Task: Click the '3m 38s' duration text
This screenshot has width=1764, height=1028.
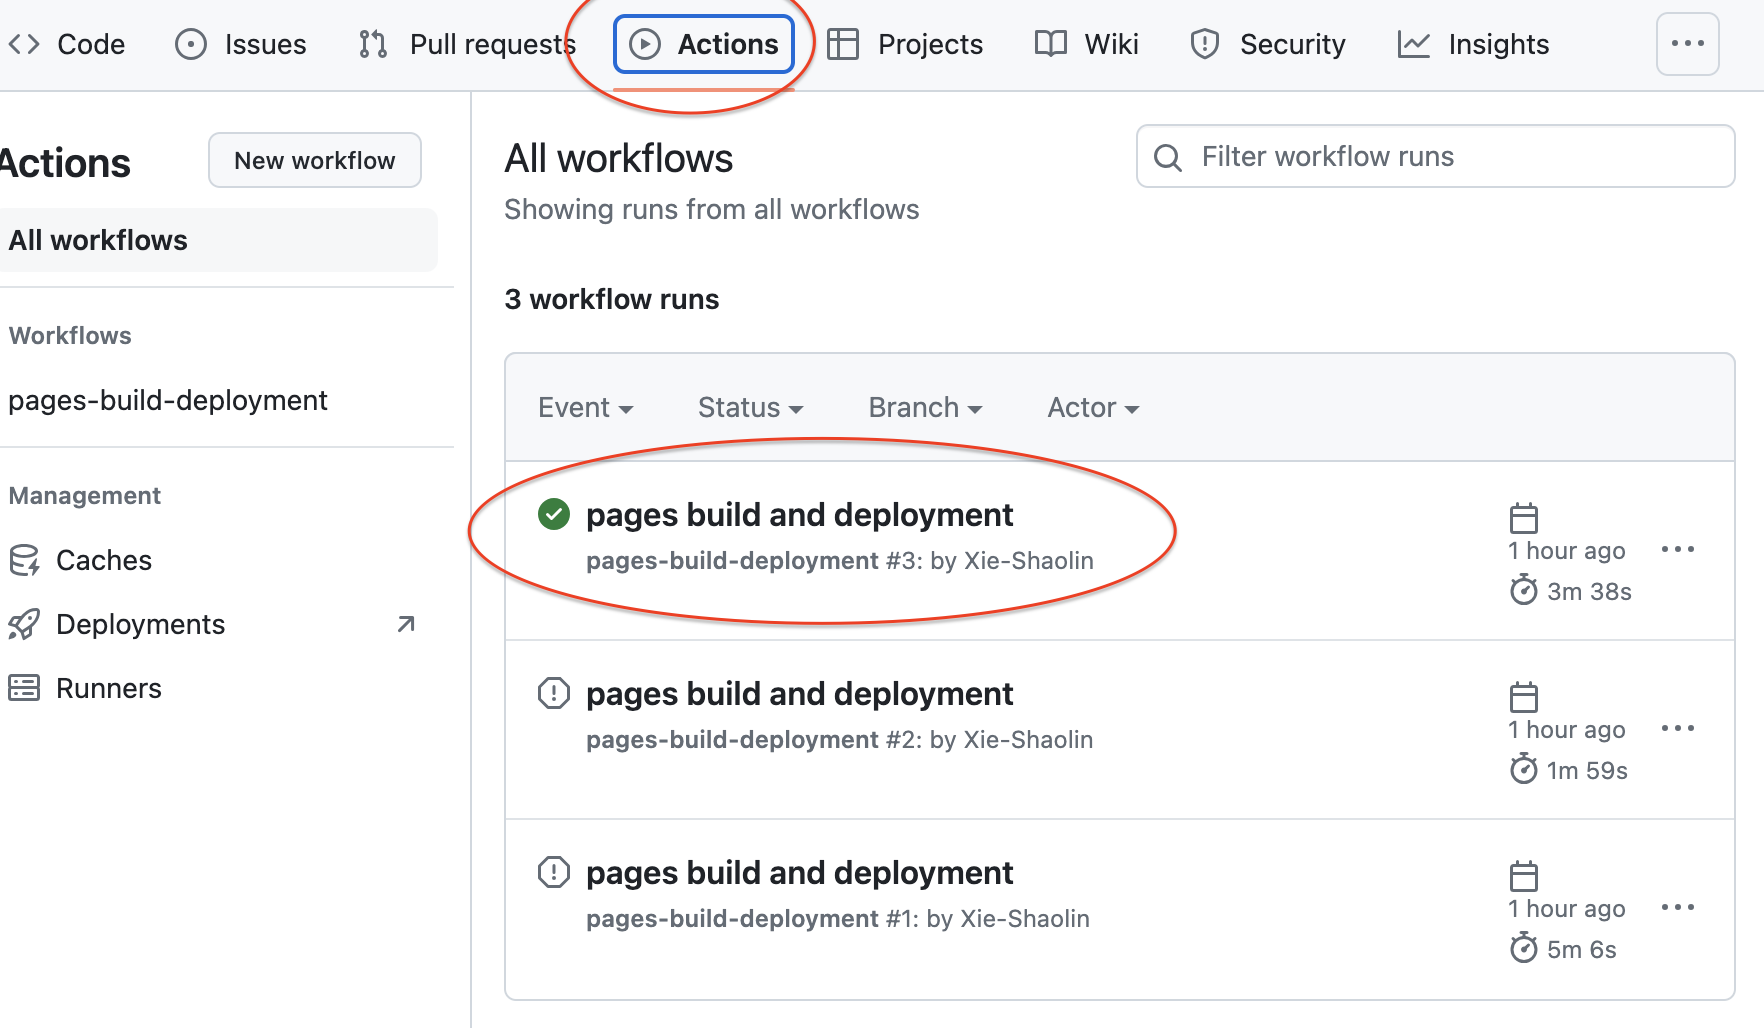Action: [x=1590, y=591]
